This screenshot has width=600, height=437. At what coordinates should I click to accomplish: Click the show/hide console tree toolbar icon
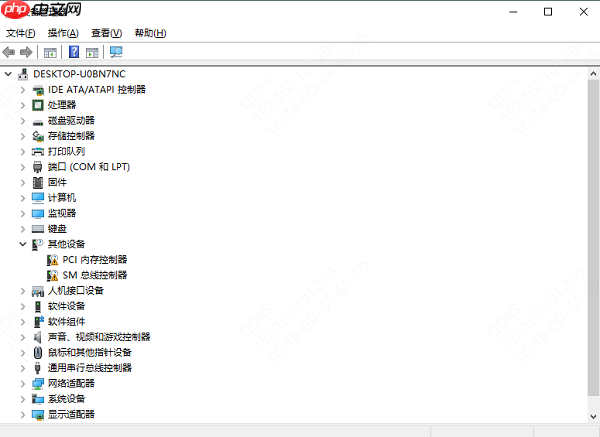pos(50,52)
